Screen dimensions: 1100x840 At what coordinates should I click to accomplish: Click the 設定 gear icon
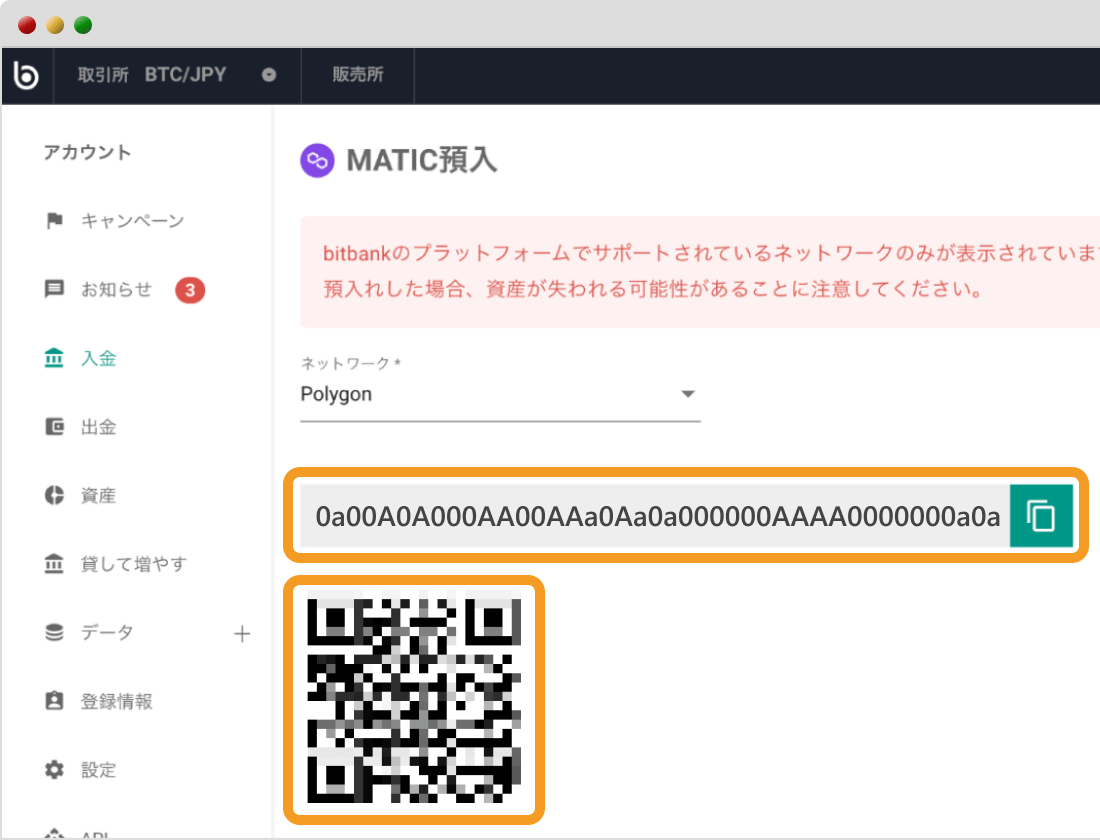54,770
